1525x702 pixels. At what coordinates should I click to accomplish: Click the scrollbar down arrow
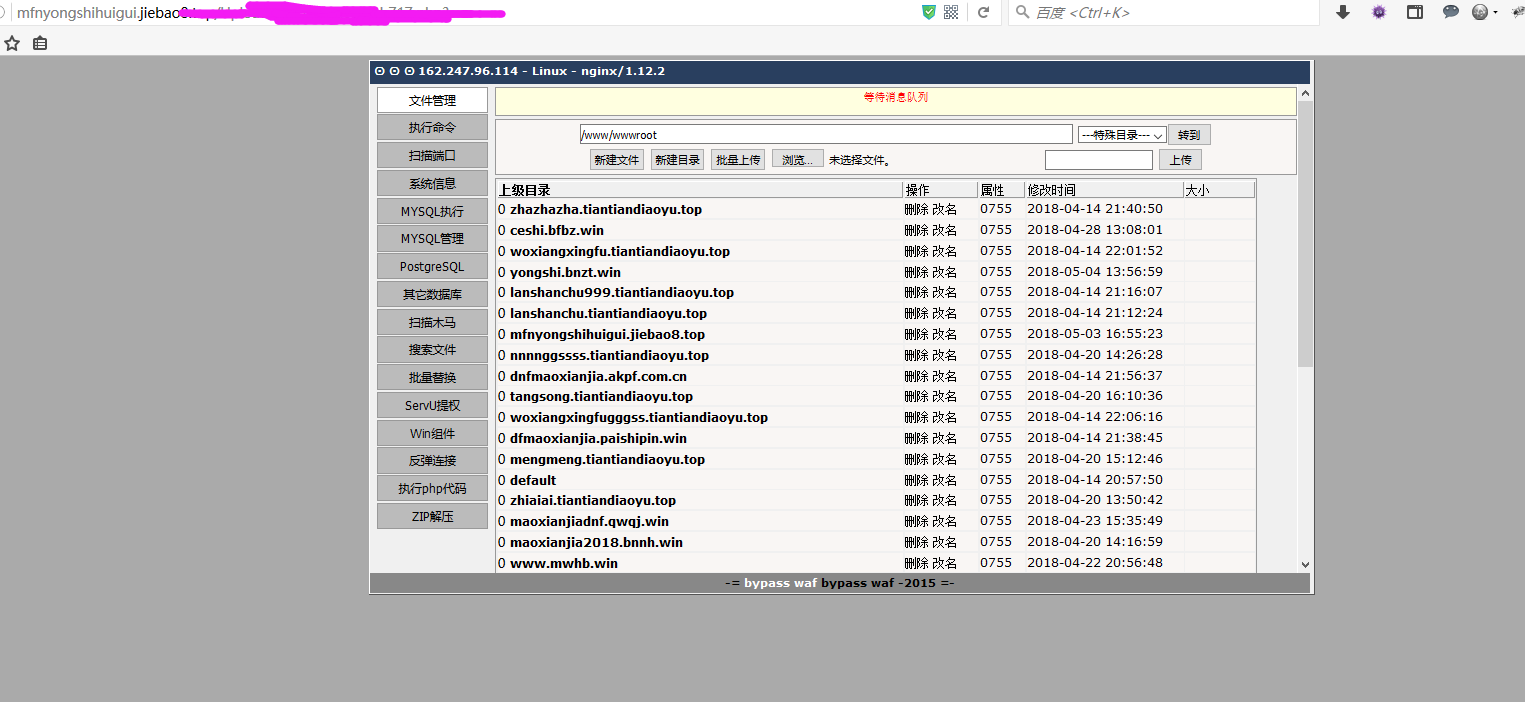click(x=1304, y=565)
